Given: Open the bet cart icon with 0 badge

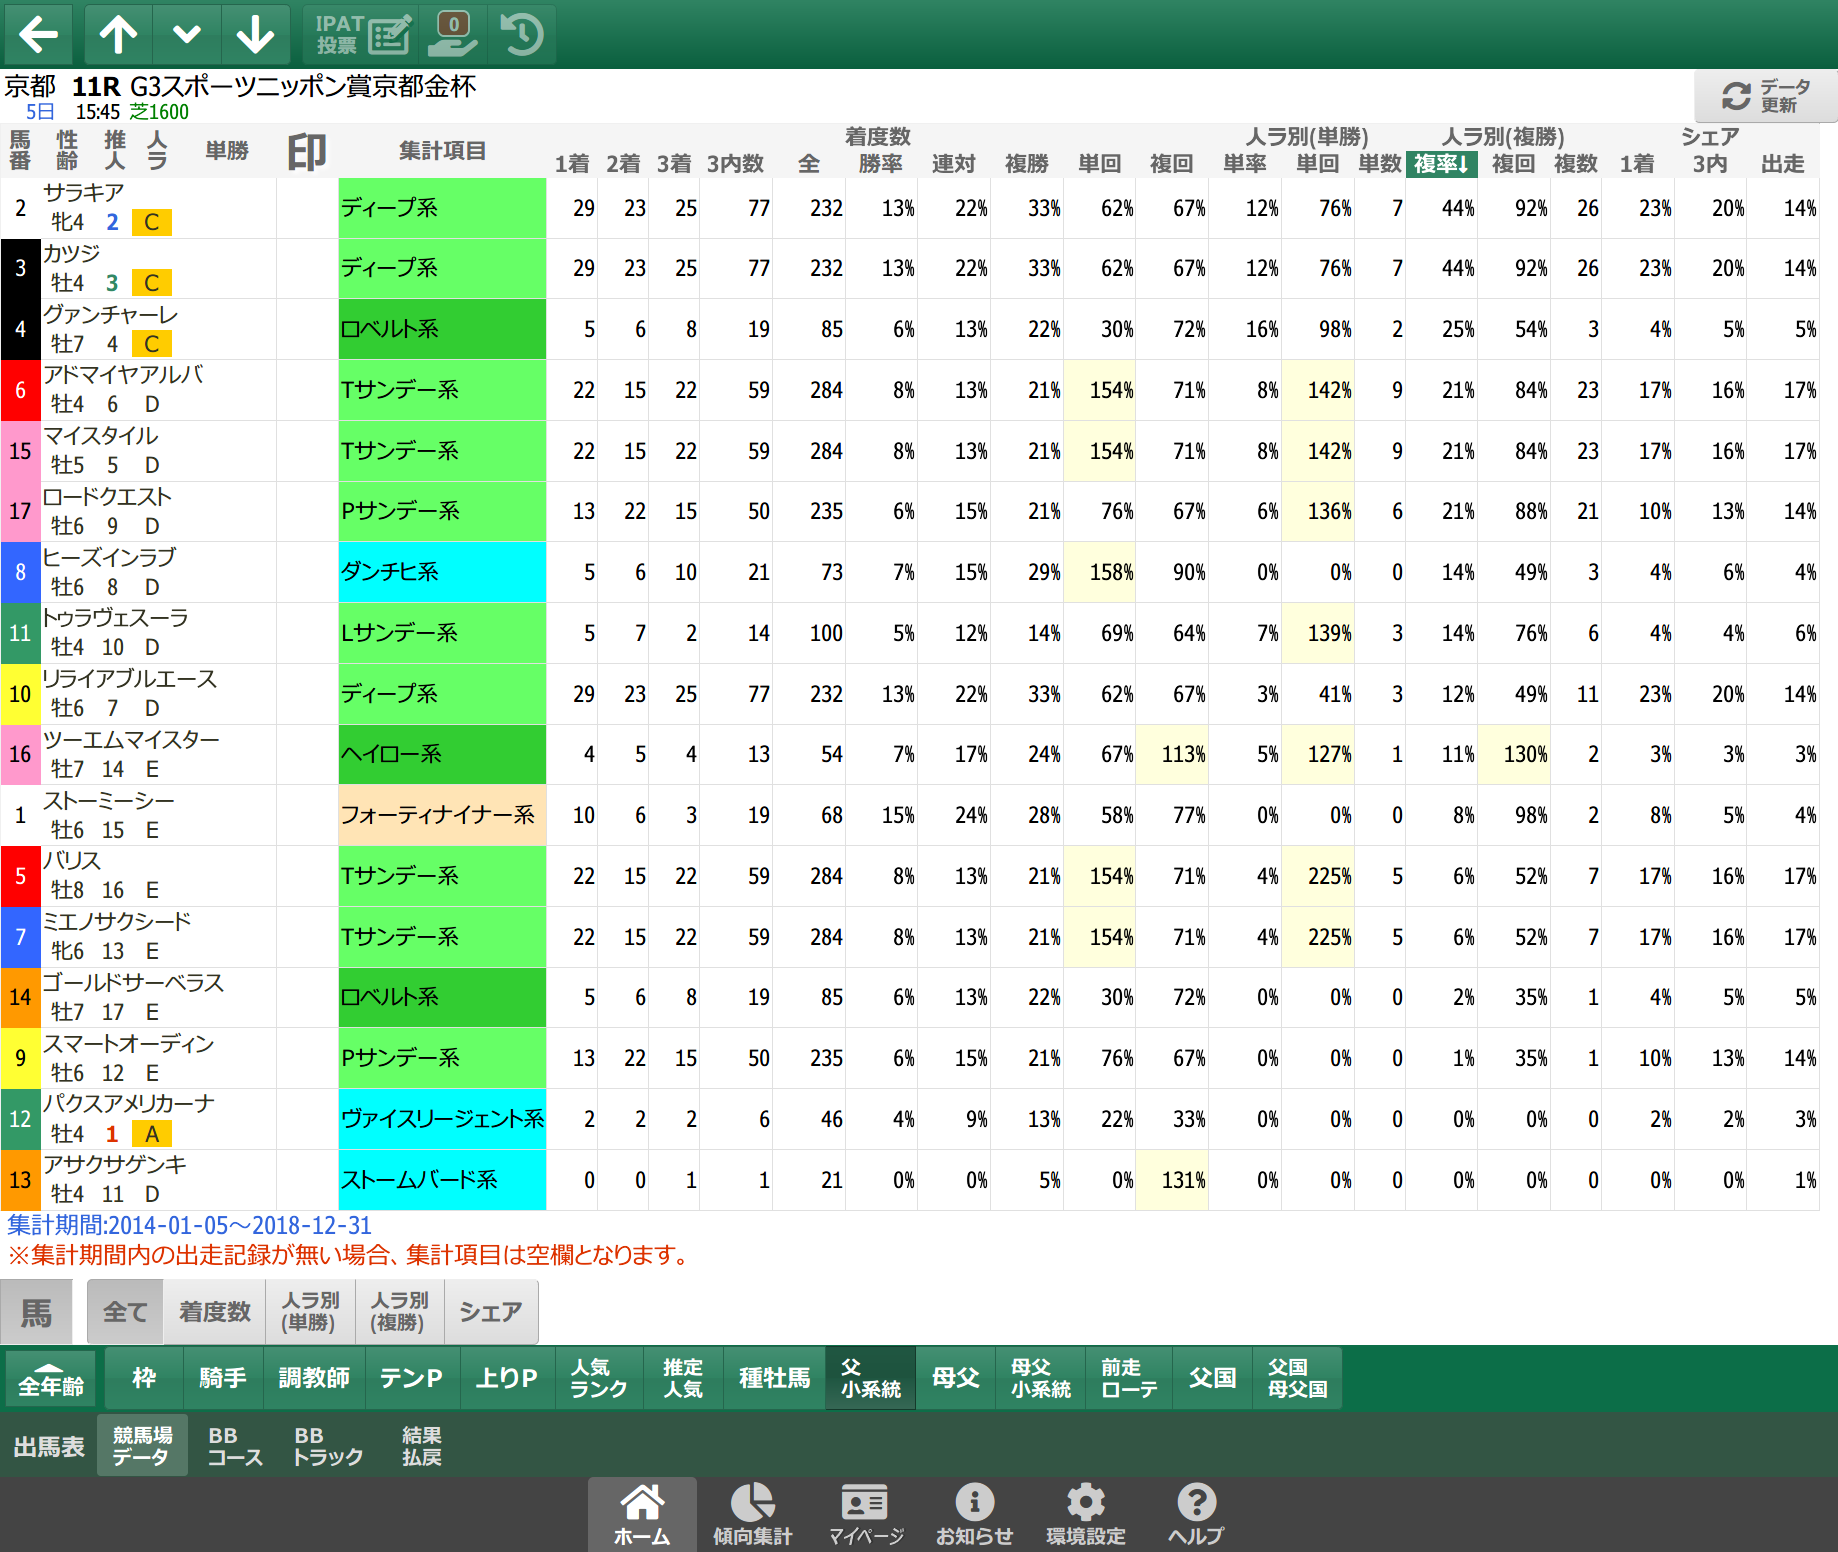Looking at the screenshot, I should click(453, 34).
